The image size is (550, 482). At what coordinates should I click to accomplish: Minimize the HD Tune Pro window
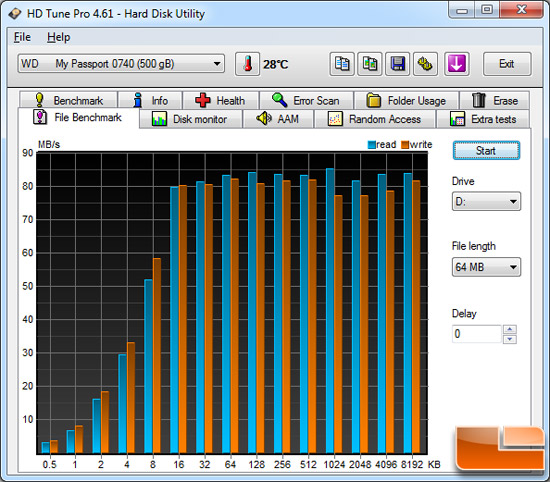pos(462,11)
